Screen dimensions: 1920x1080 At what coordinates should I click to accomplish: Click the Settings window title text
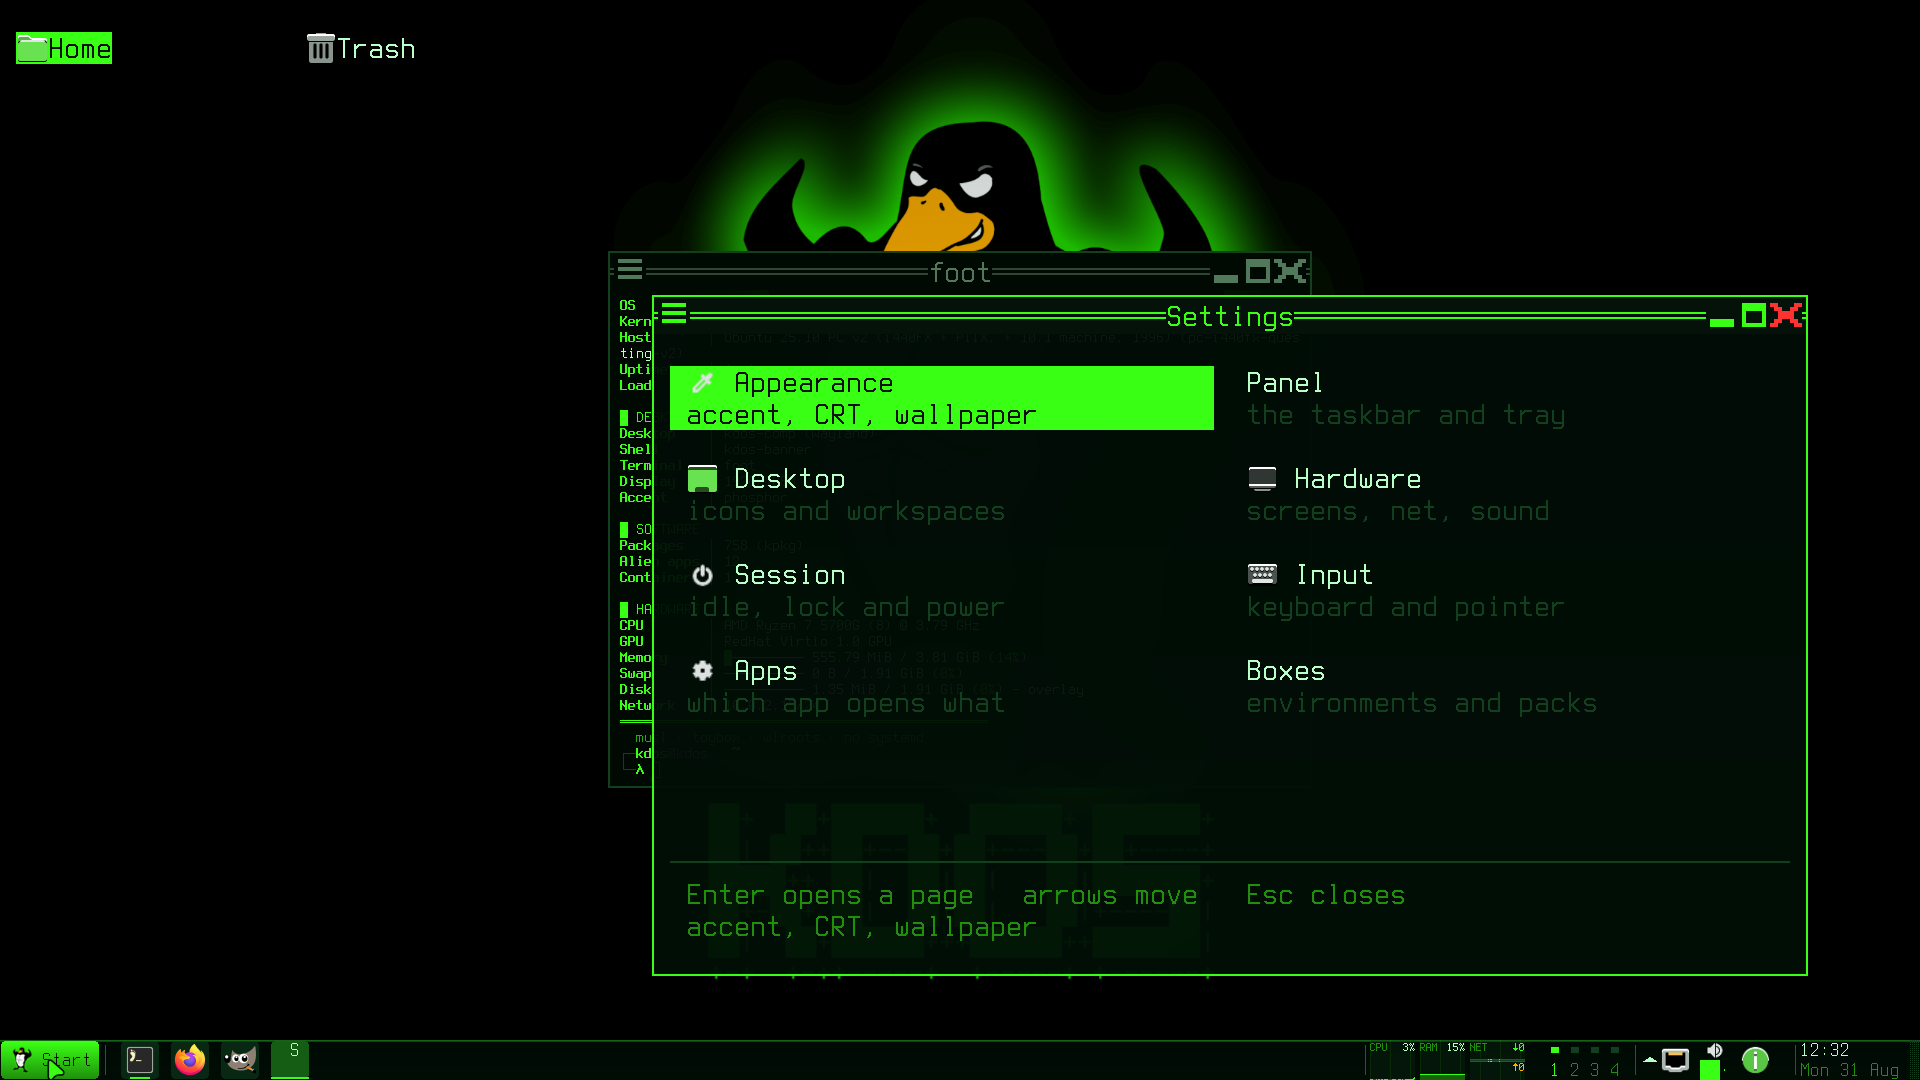pos(1229,317)
